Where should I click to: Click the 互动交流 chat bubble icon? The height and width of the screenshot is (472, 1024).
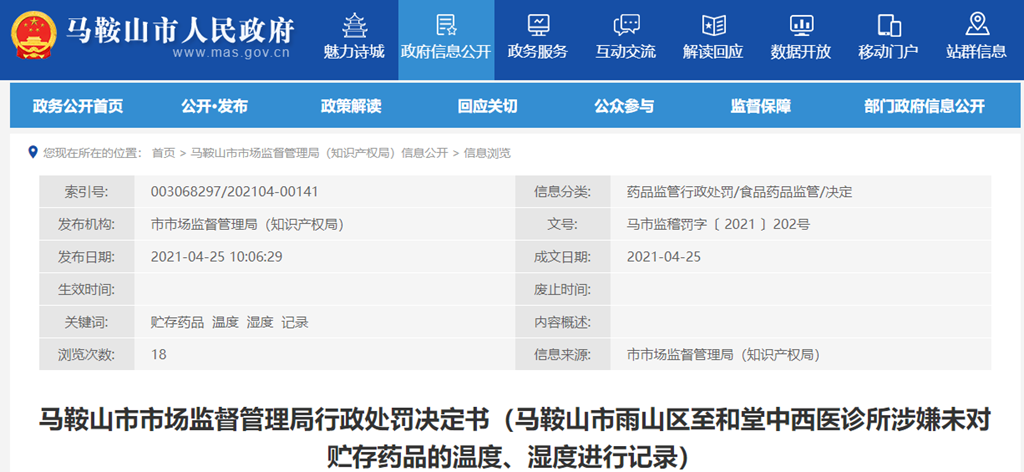(x=626, y=25)
